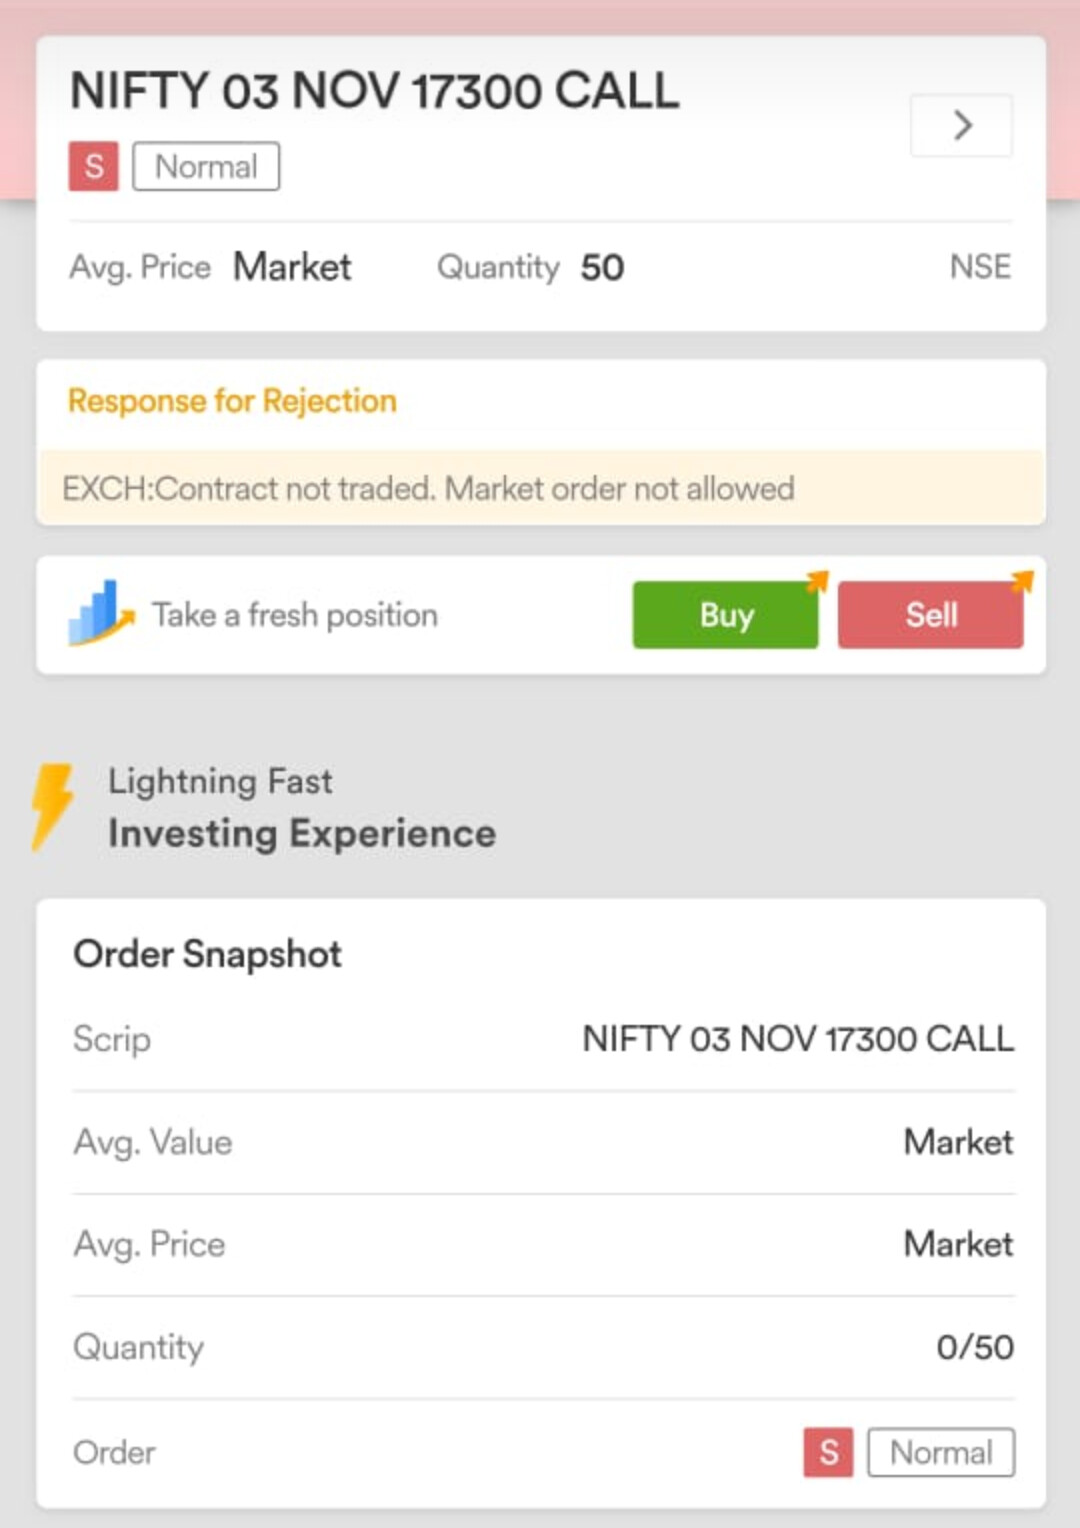Viewport: 1080px width, 1528px height.
Task: Click the Scrip row in Order Snapshot
Action: (543, 1039)
